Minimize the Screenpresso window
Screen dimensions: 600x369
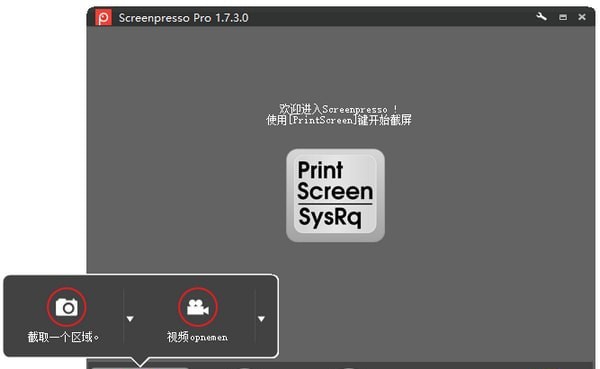(563, 17)
